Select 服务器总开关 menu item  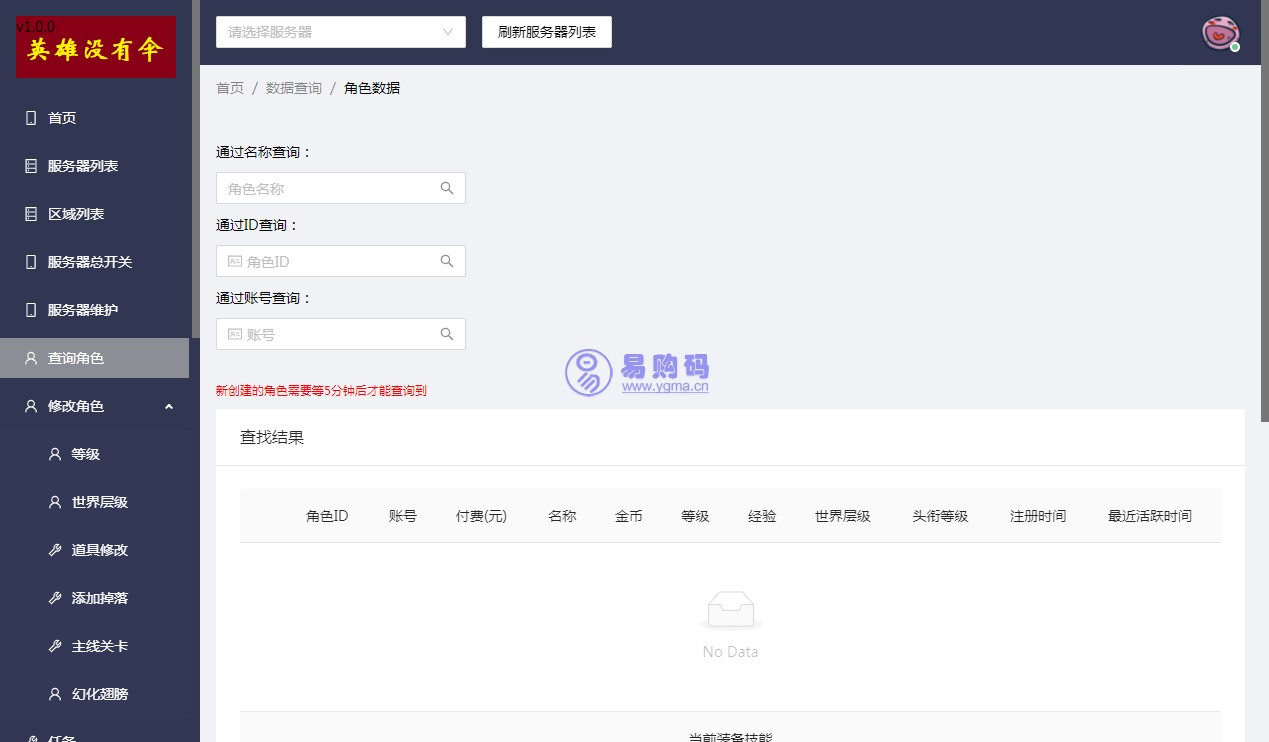[x=90, y=262]
